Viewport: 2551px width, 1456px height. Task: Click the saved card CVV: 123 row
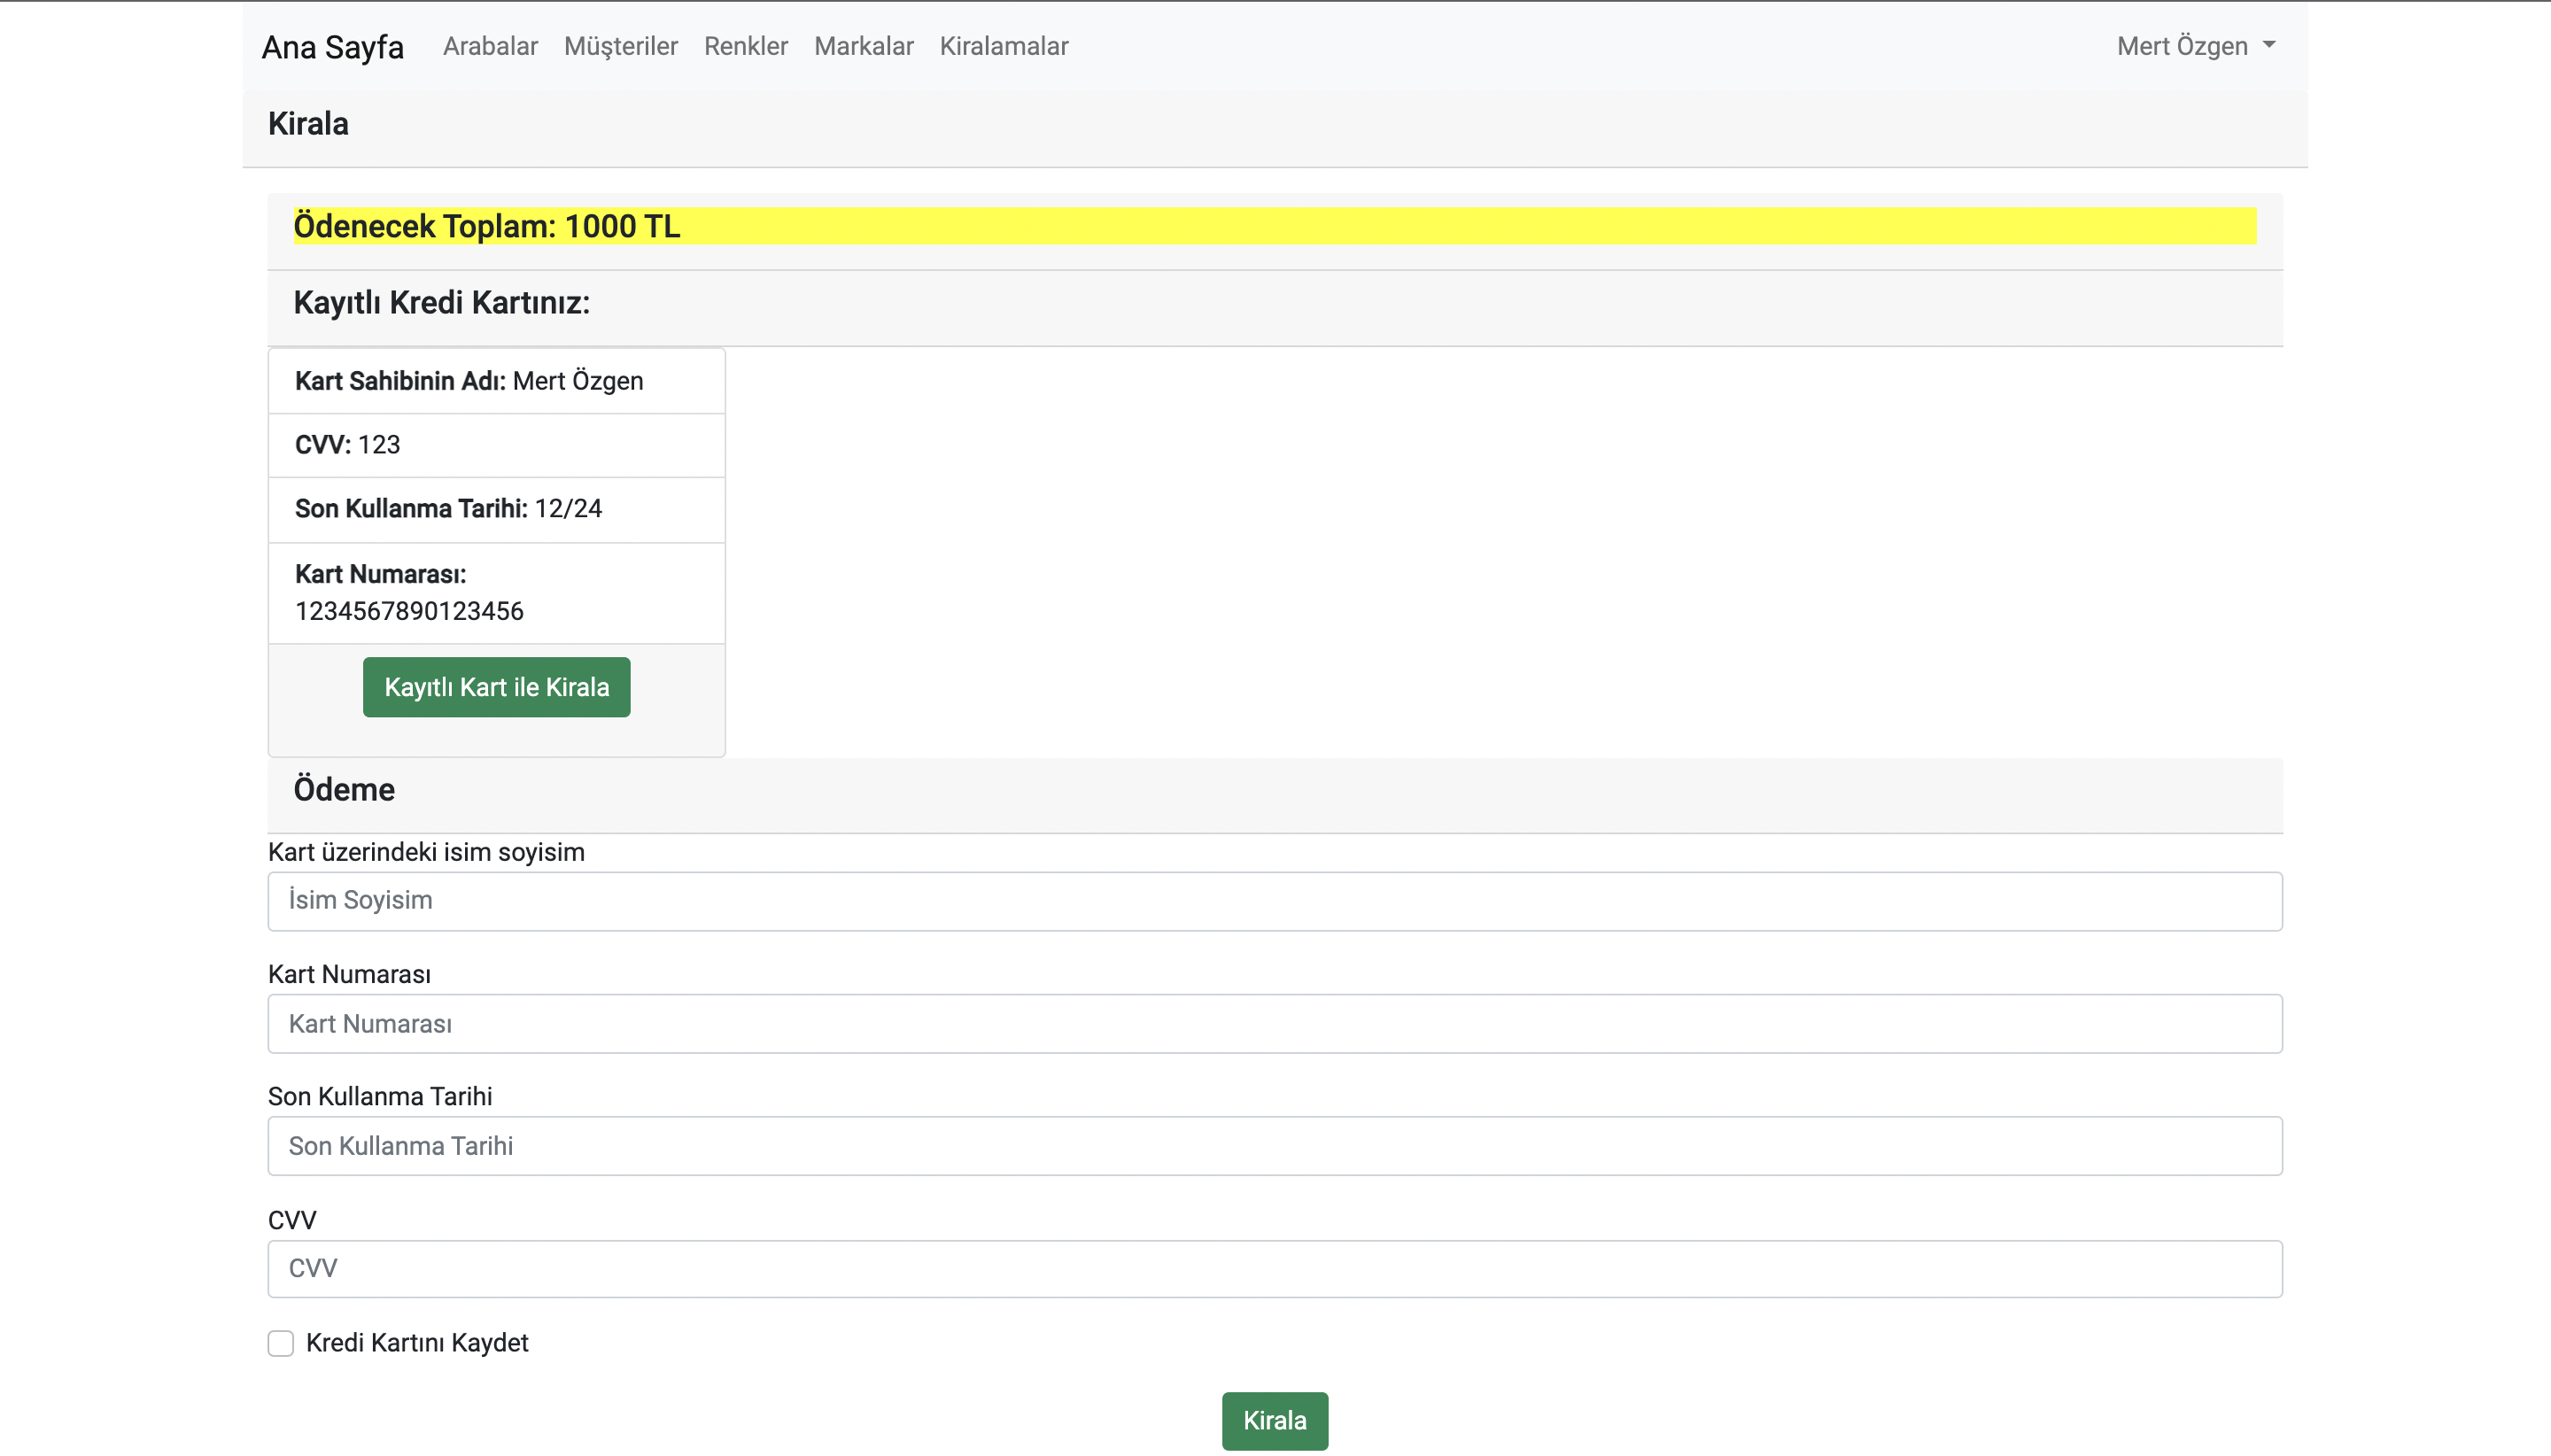pyautogui.click(x=497, y=445)
